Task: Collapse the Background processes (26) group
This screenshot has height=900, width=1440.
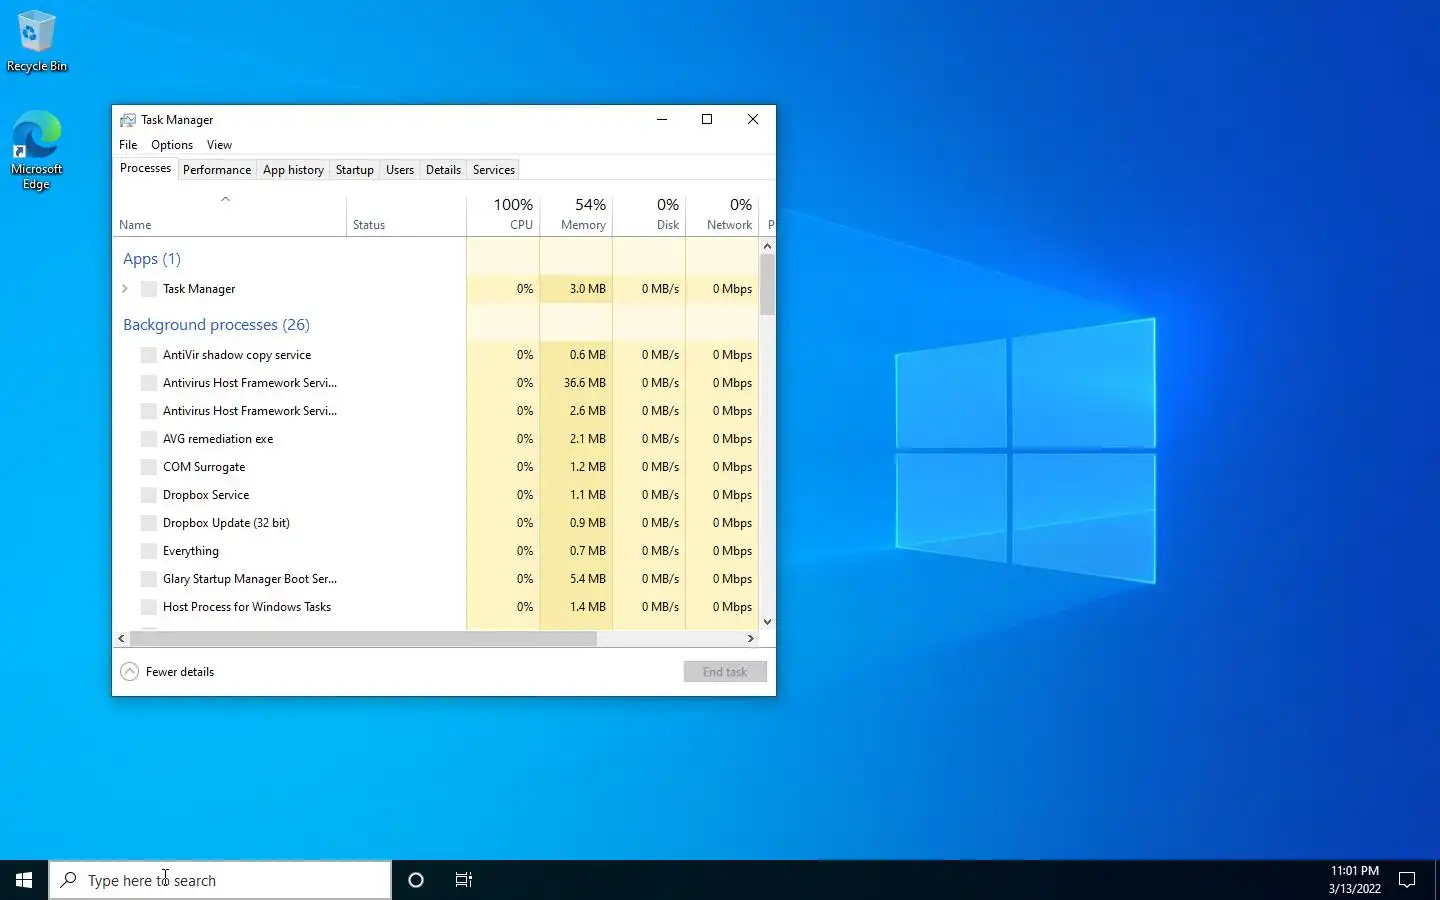Action: (x=216, y=325)
